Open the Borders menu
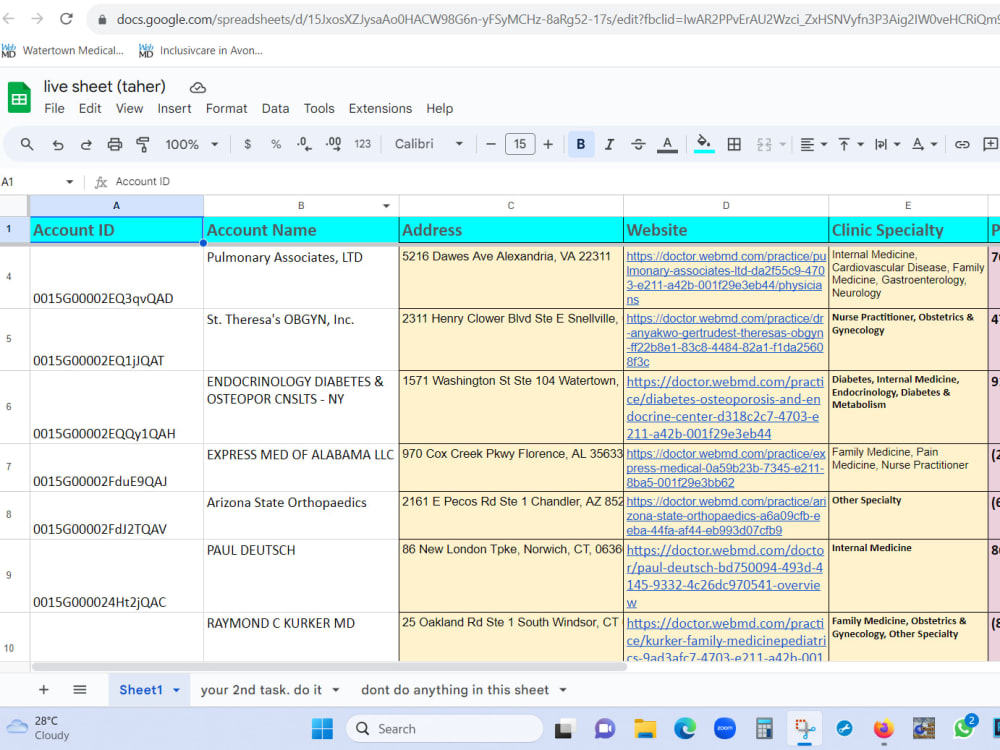1000x750 pixels. pyautogui.click(x=734, y=143)
